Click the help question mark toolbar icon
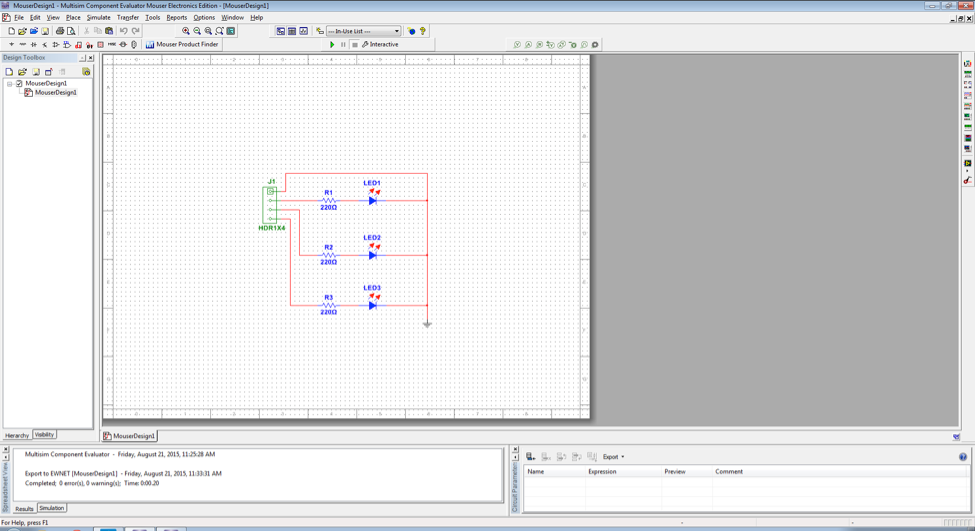975x532 pixels. click(423, 31)
